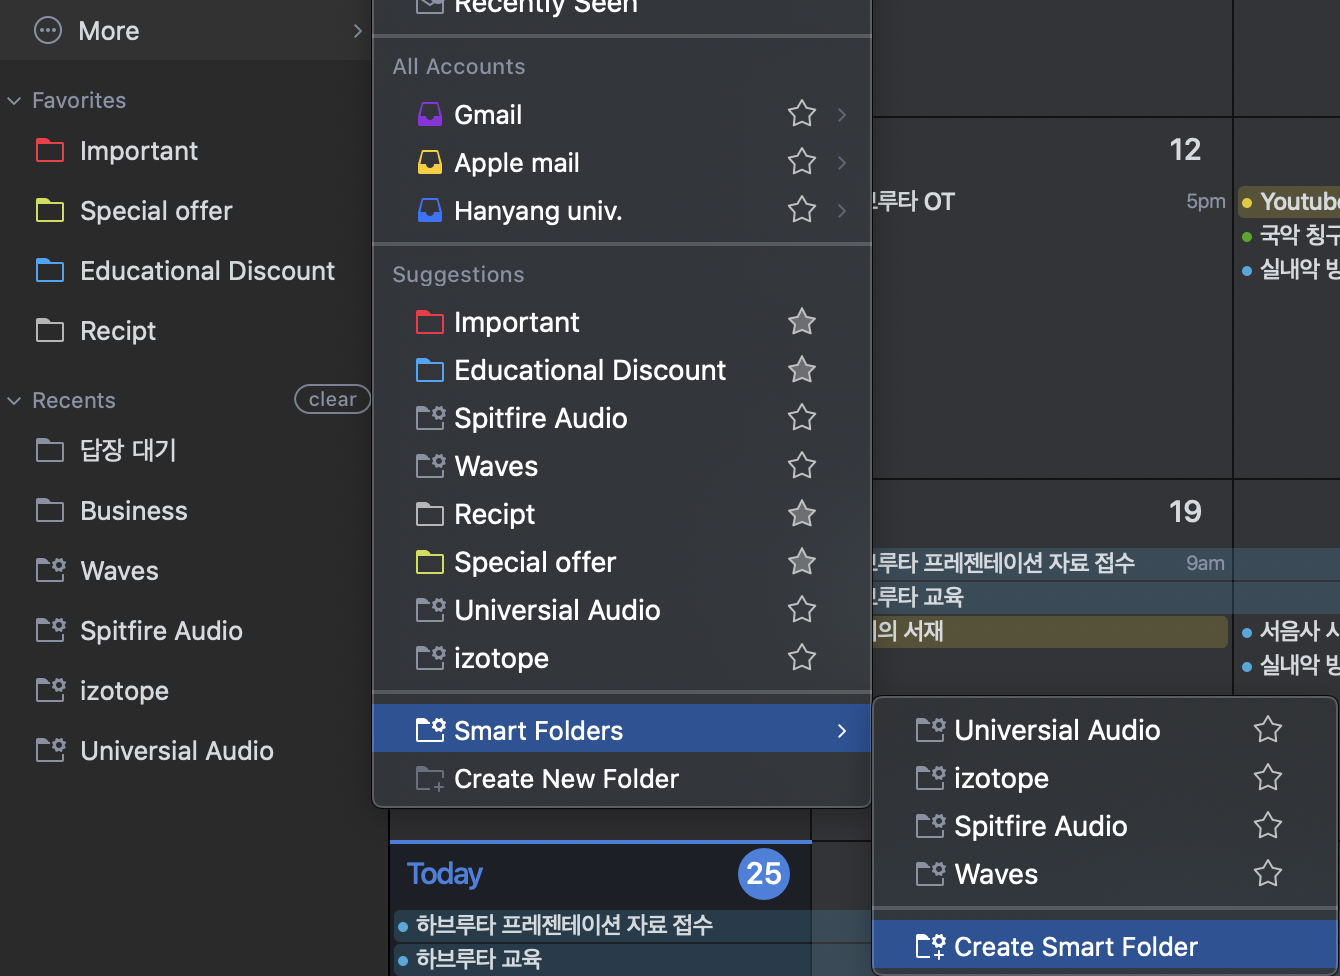Click the blue Educational Discount folder icon in Suggestions
Image resolution: width=1340 pixels, height=976 pixels.
coord(430,370)
